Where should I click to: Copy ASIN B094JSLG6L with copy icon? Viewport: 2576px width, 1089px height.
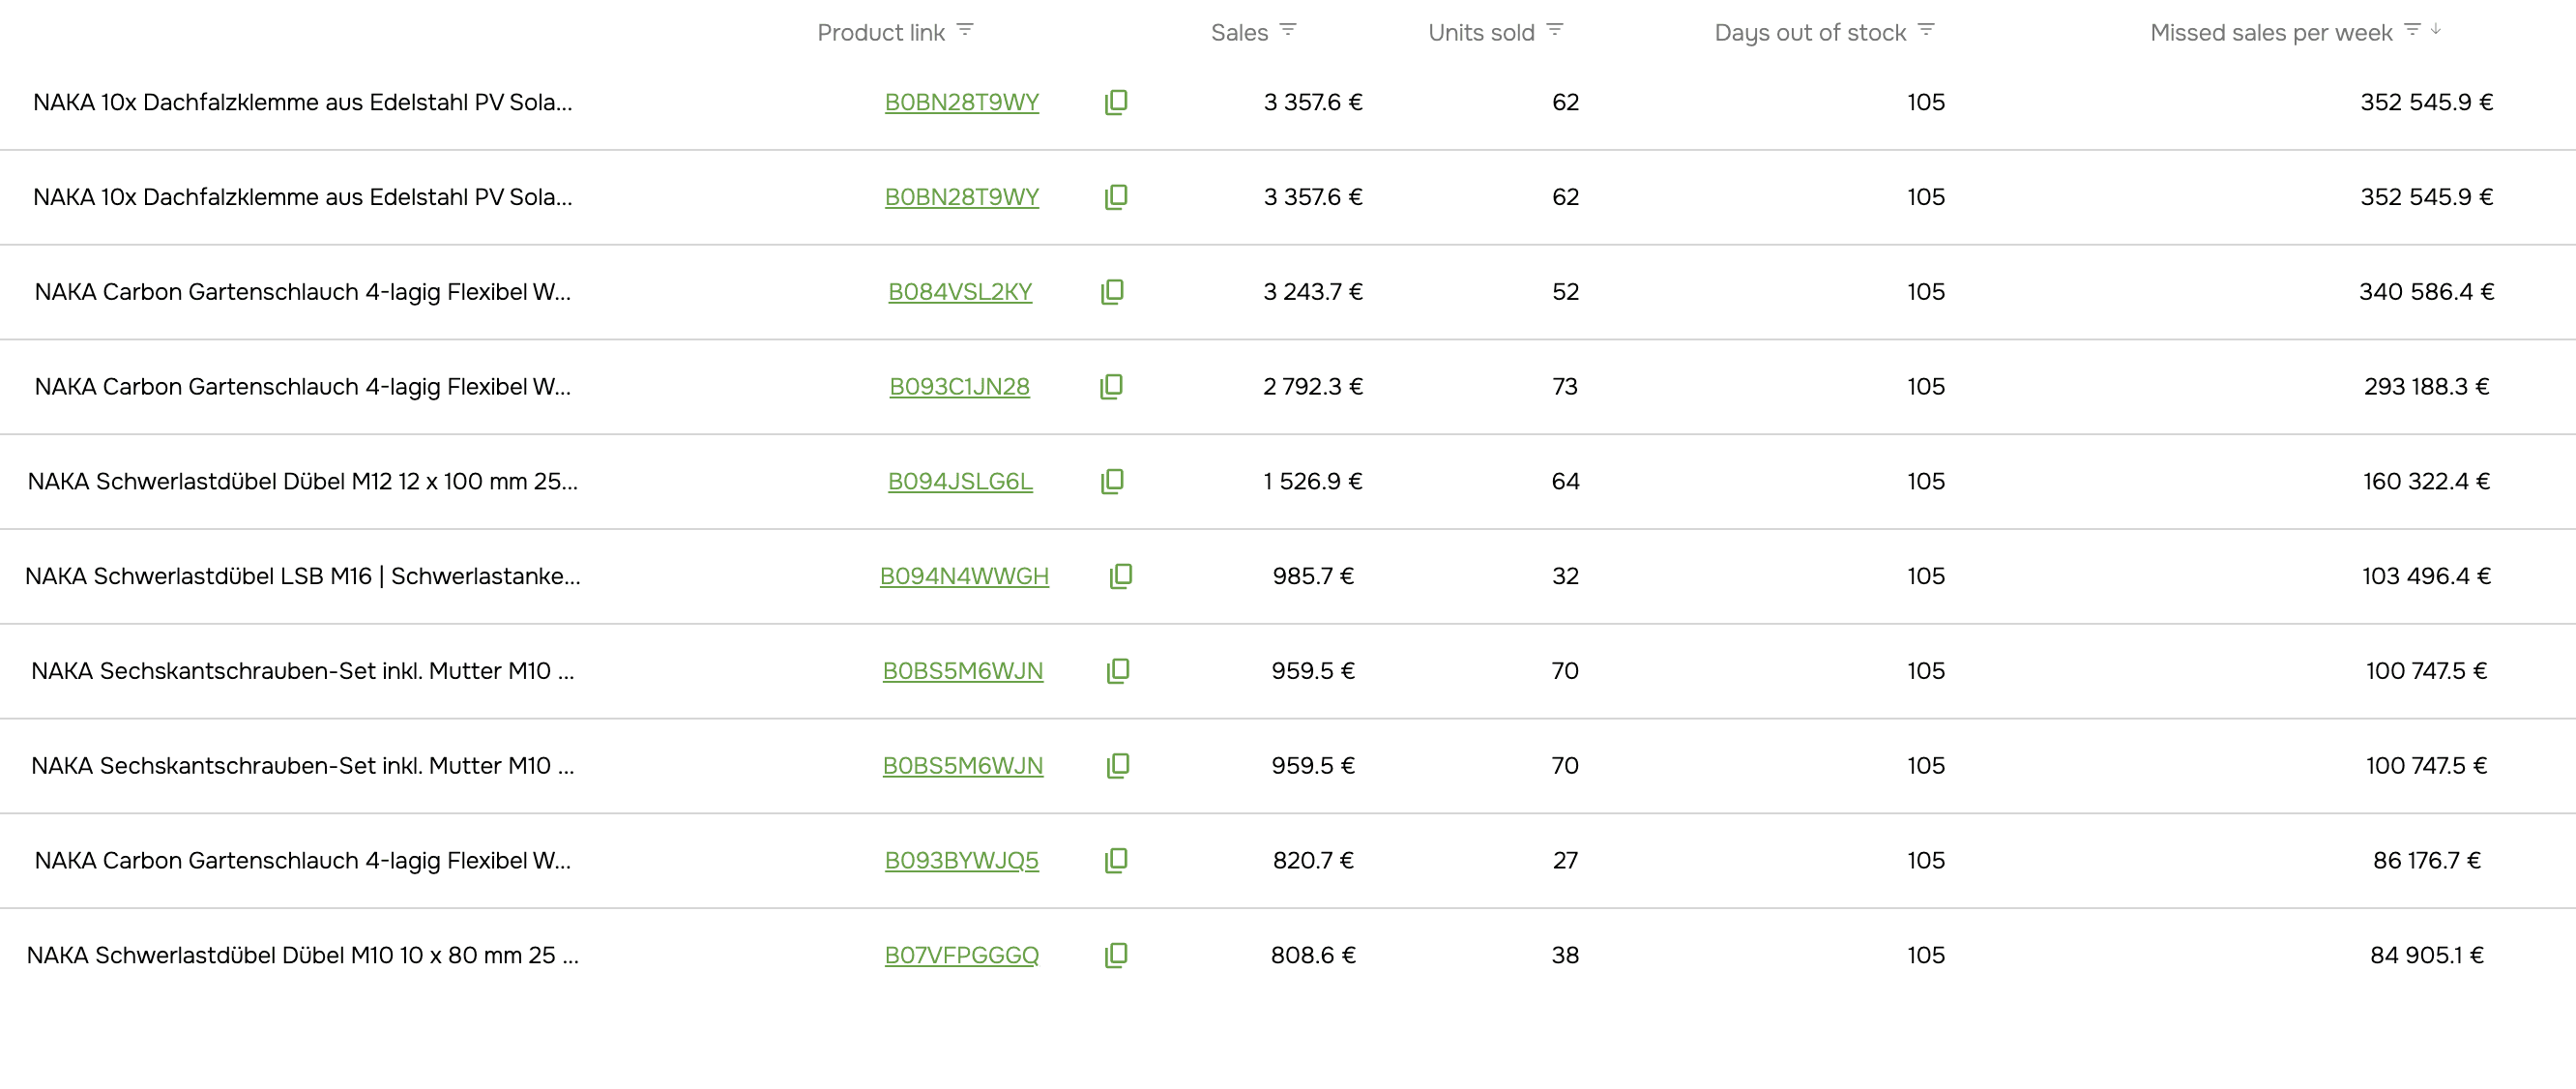point(1112,482)
